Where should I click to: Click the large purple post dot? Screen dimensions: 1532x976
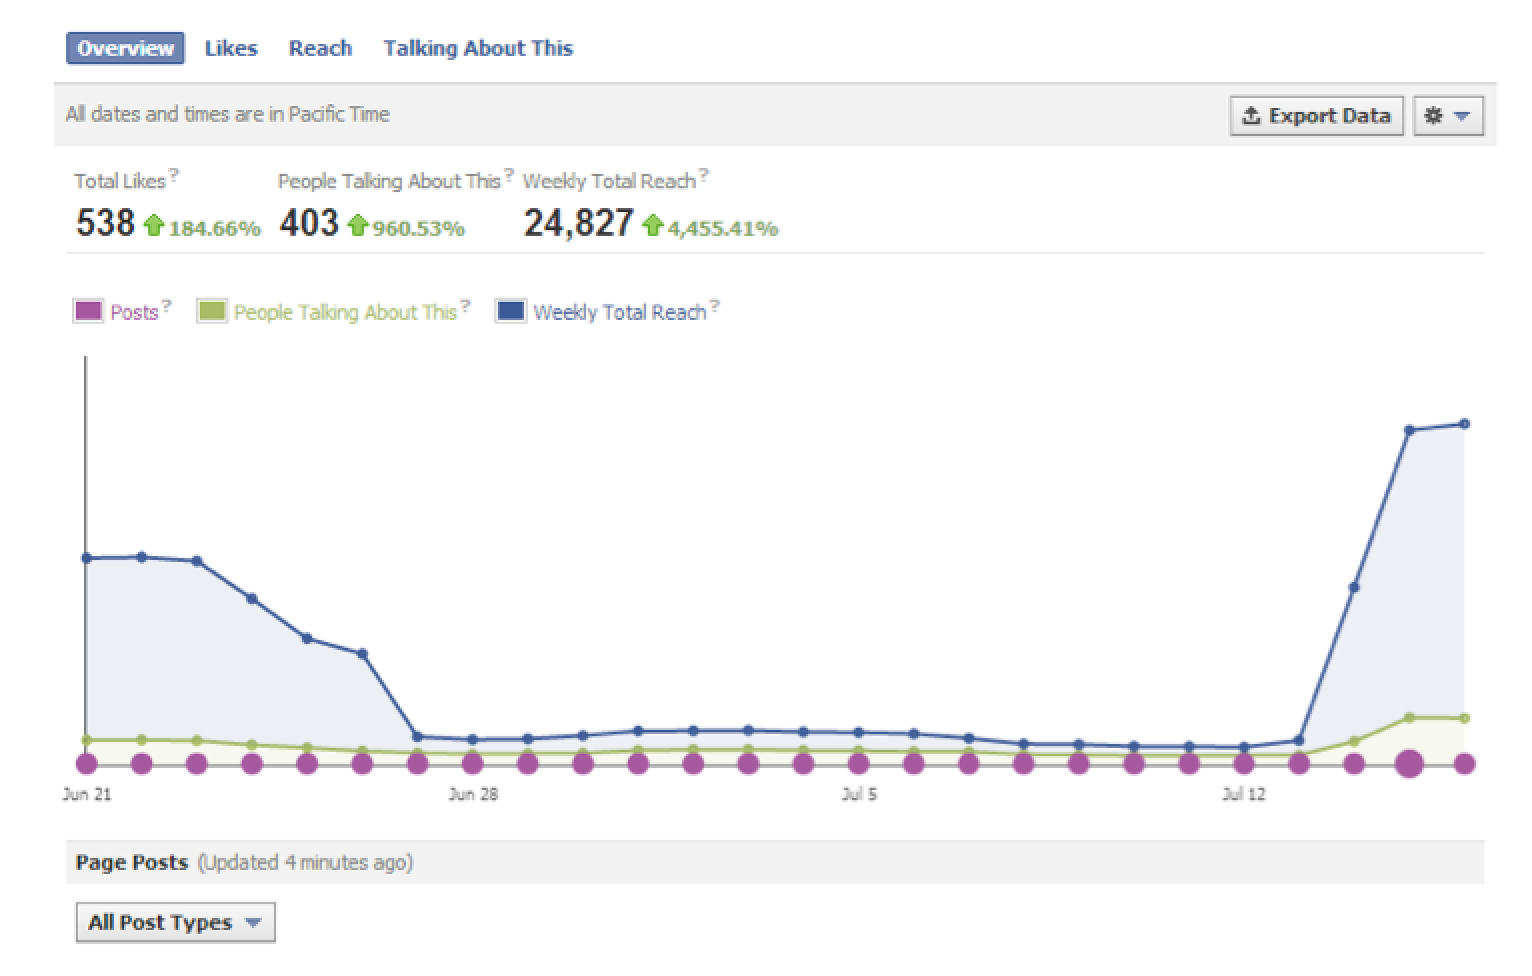pyautogui.click(x=1409, y=764)
